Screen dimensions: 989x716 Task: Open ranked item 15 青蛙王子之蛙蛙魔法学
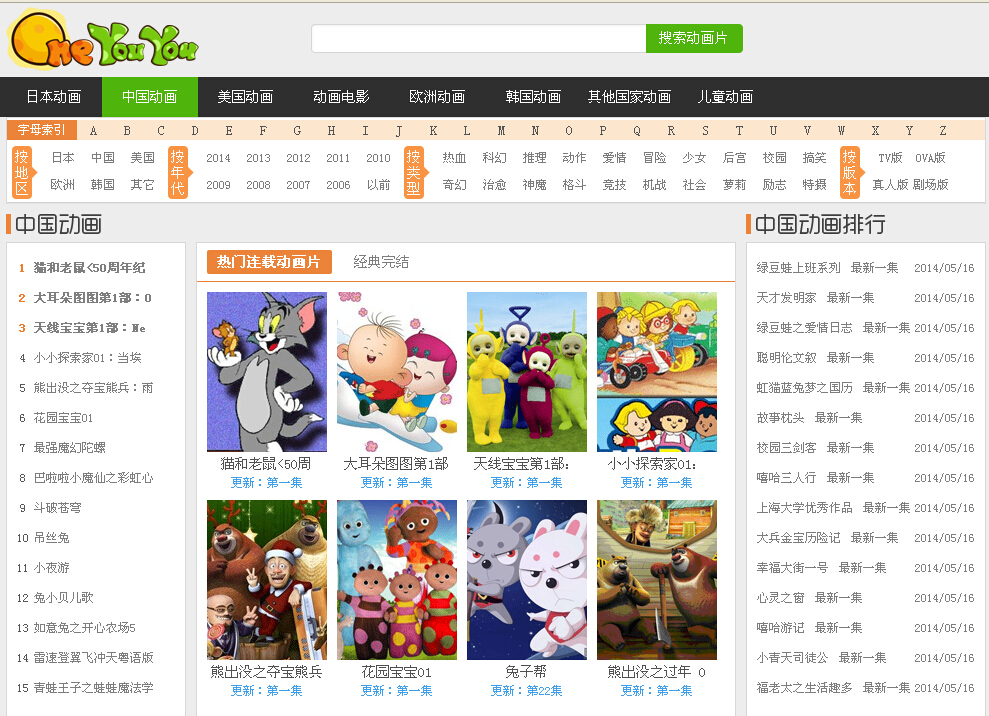[93, 688]
